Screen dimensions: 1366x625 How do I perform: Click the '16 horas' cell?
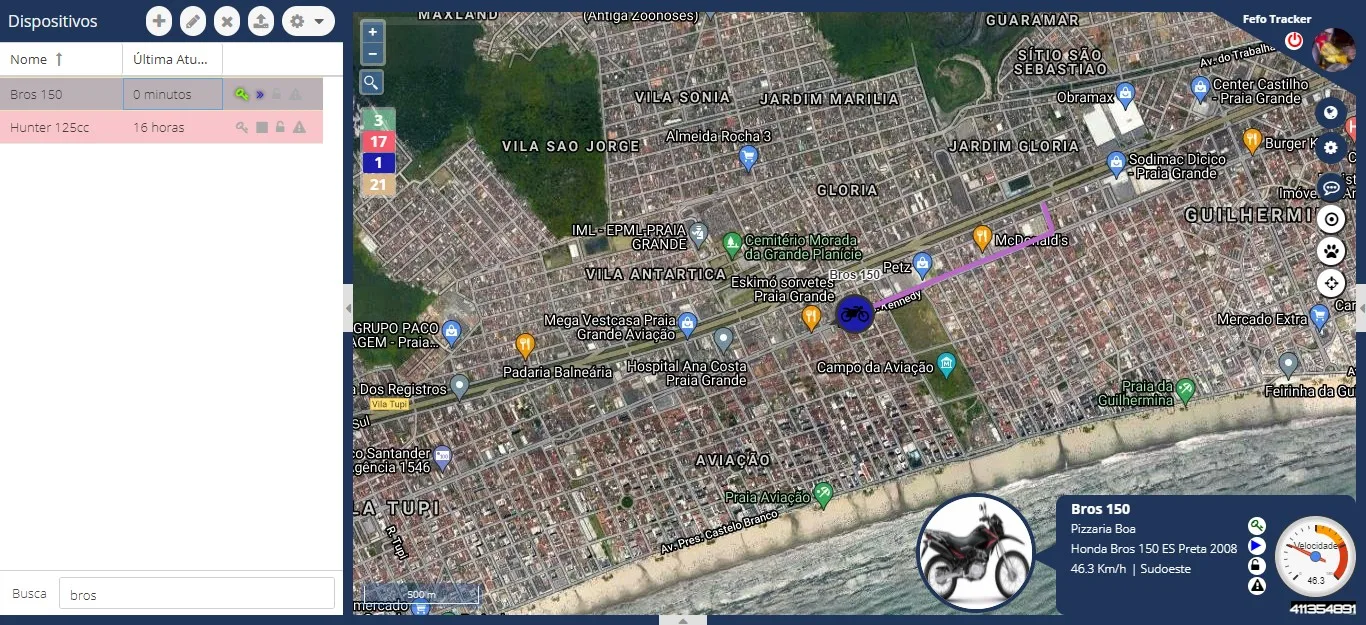tap(172, 127)
